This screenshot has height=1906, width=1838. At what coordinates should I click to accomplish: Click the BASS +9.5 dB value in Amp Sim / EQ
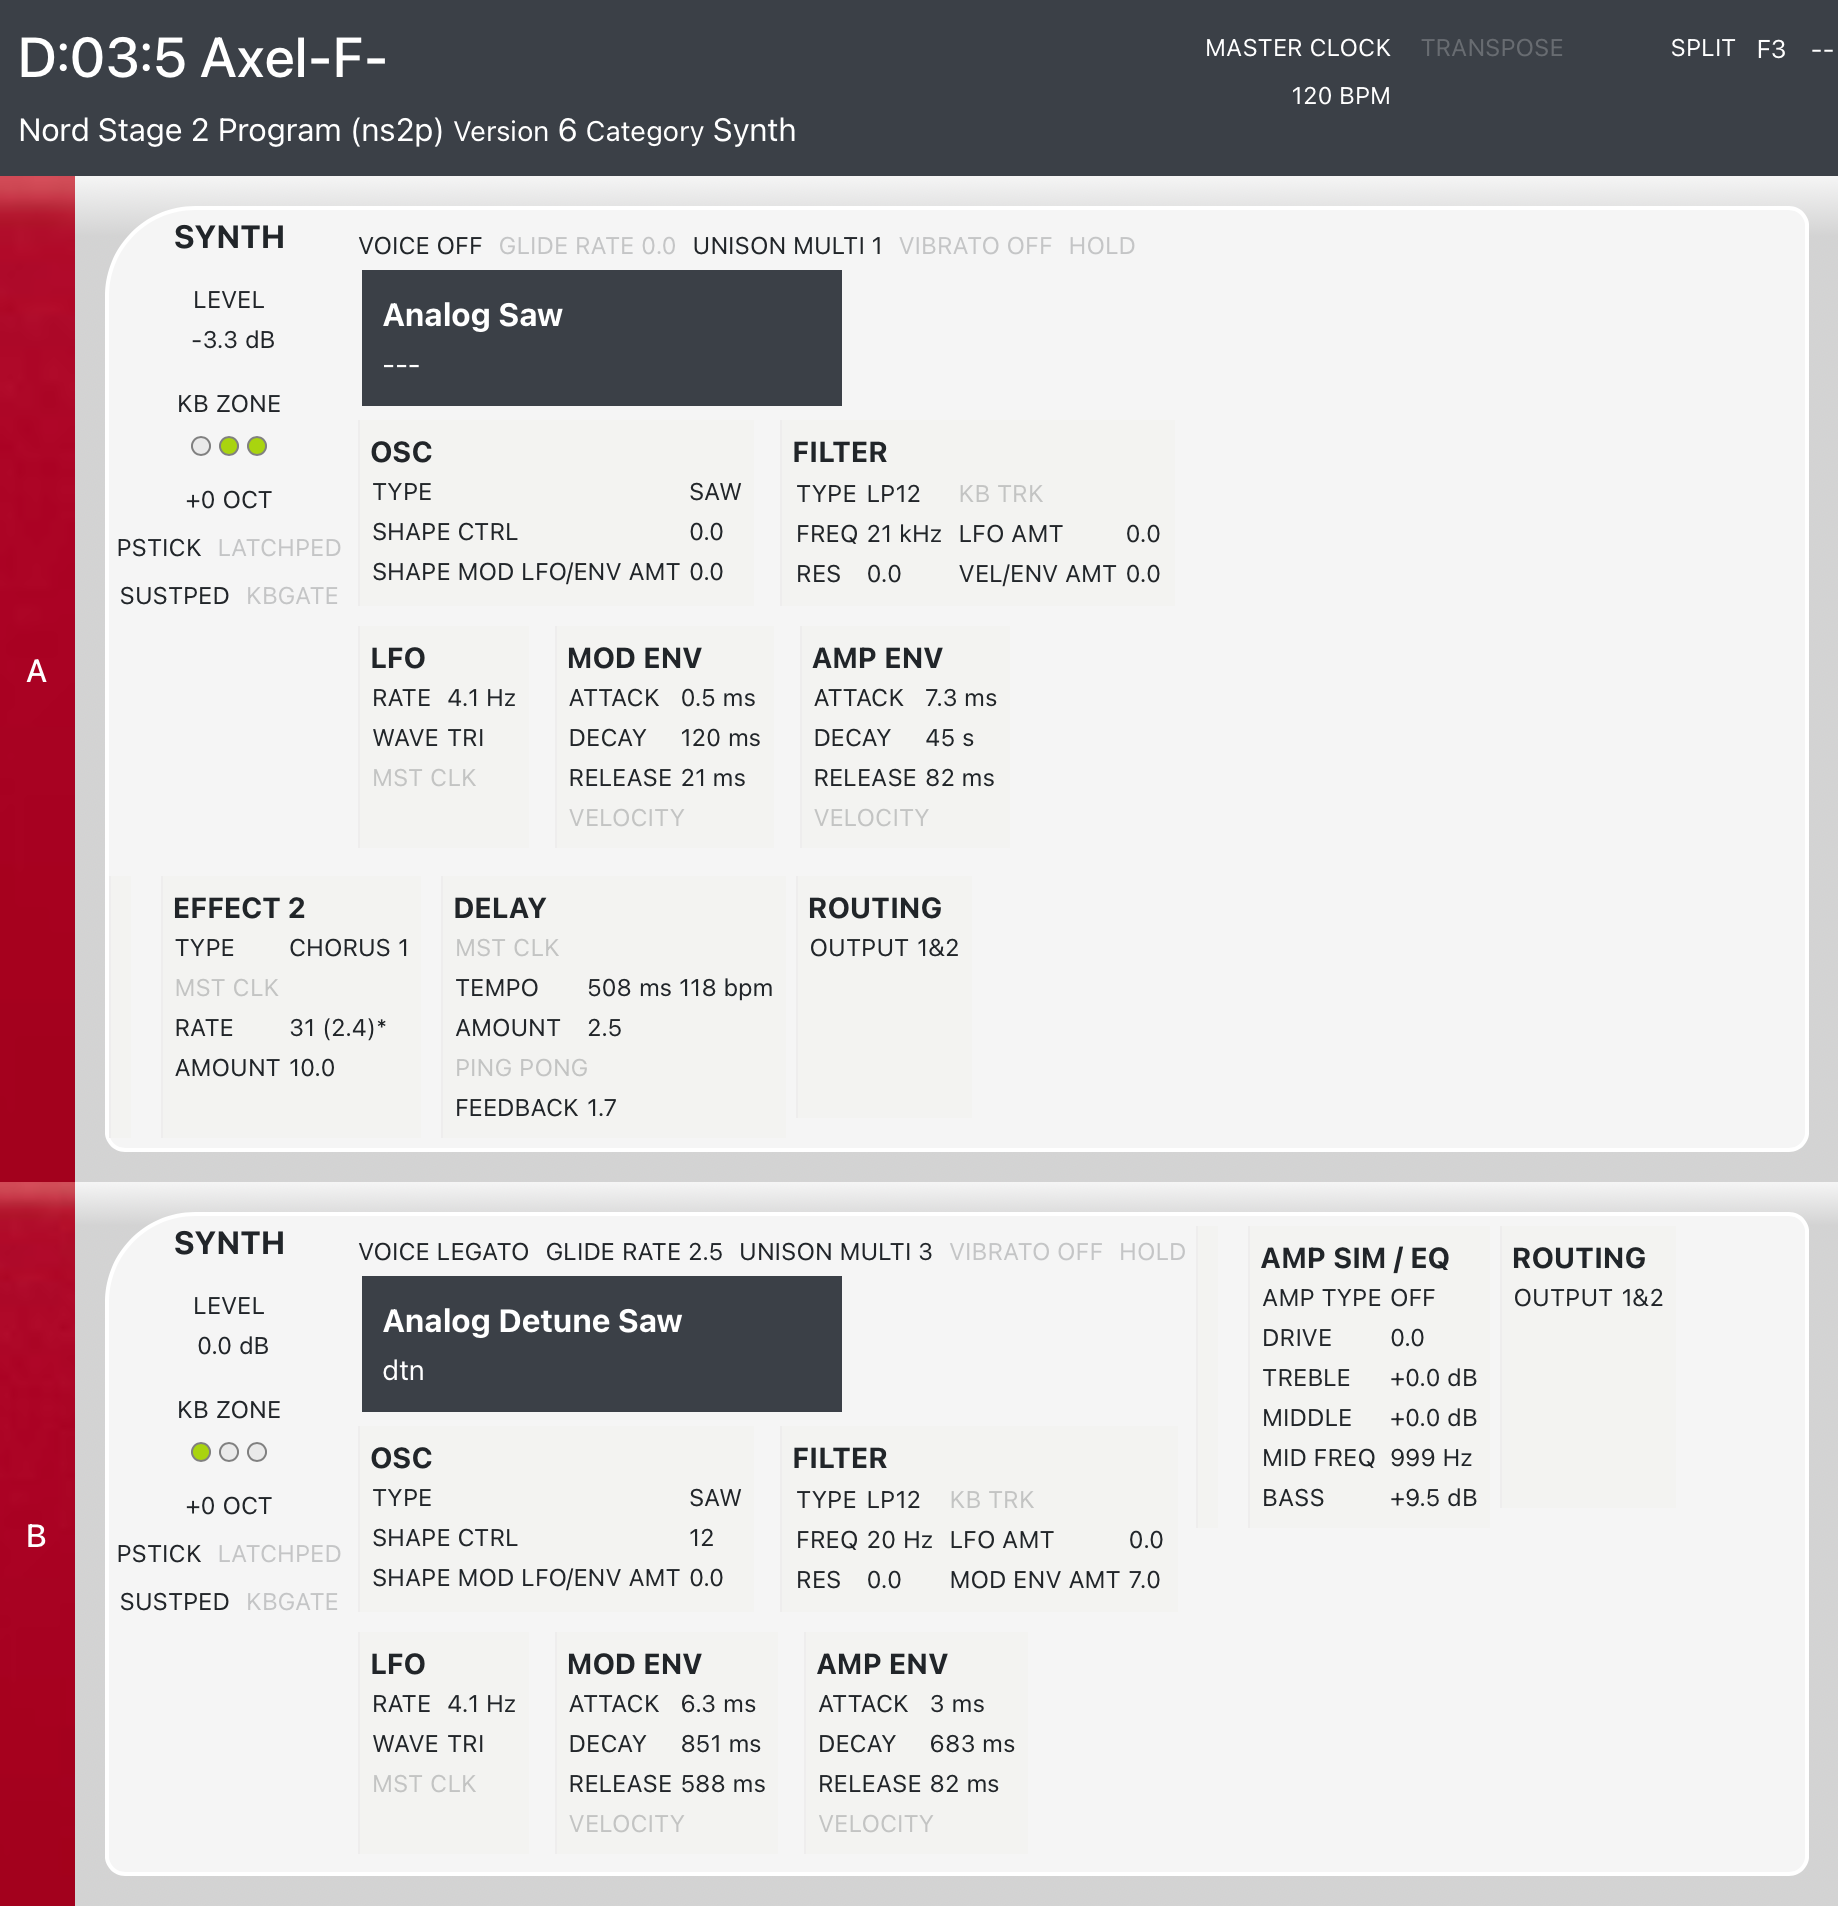[x=1433, y=1498]
